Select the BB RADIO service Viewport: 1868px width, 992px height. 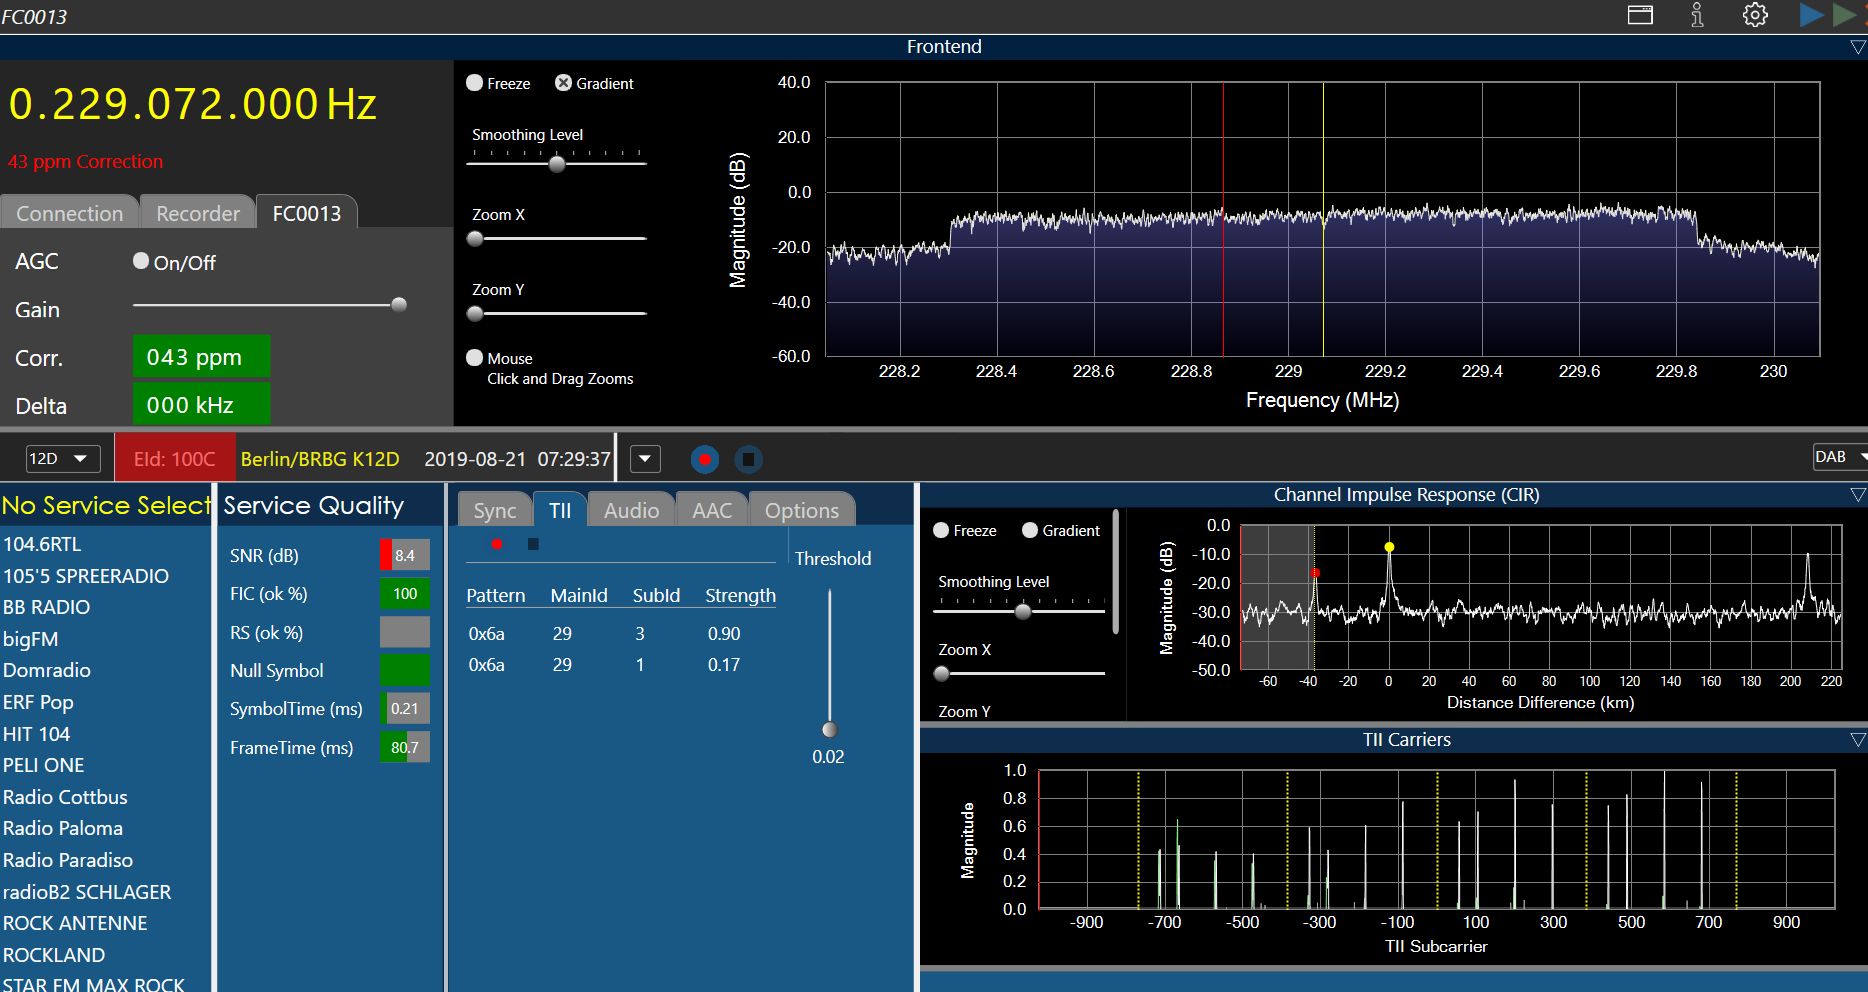coord(47,607)
